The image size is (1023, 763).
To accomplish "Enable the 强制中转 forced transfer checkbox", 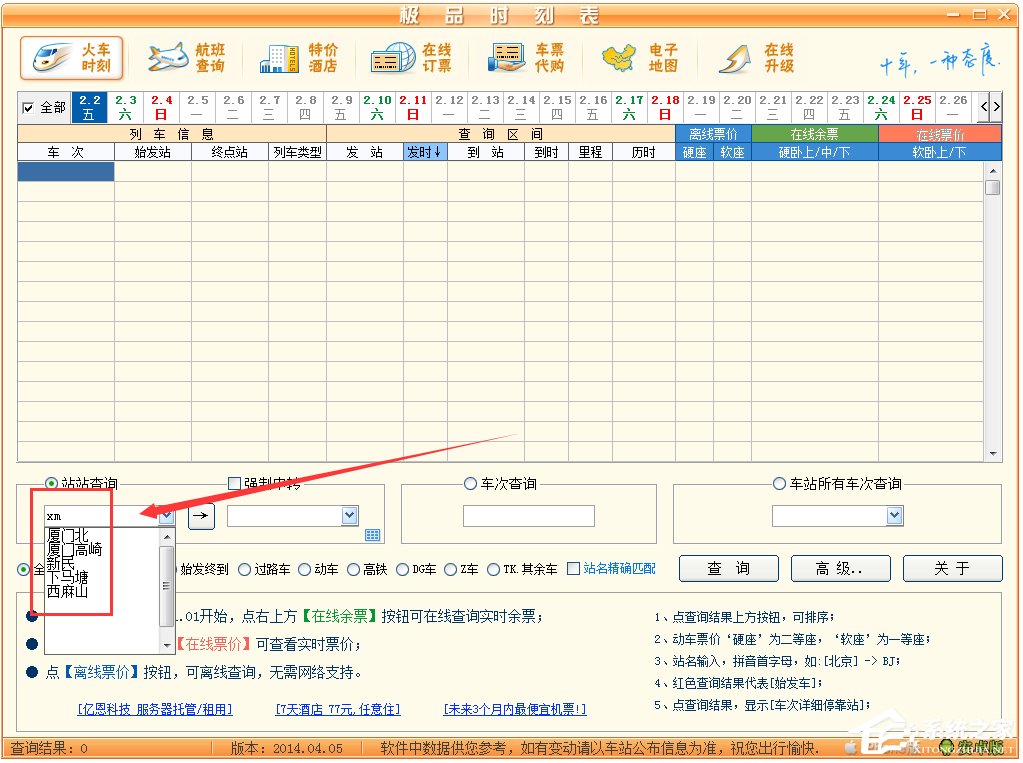I will click(234, 484).
